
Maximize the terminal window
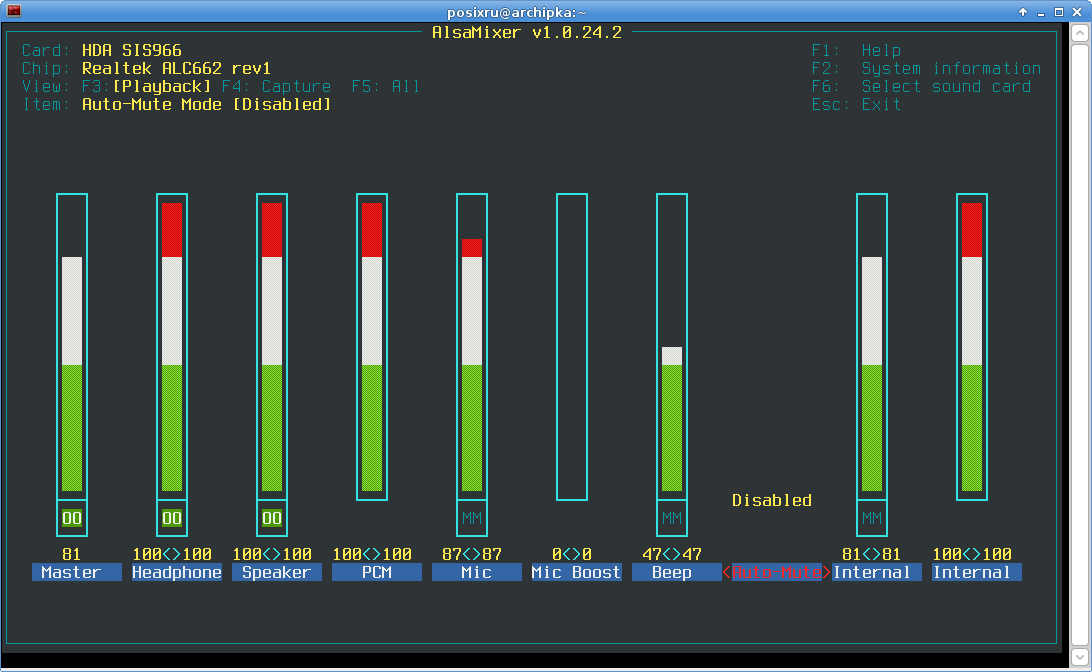[1059, 12]
